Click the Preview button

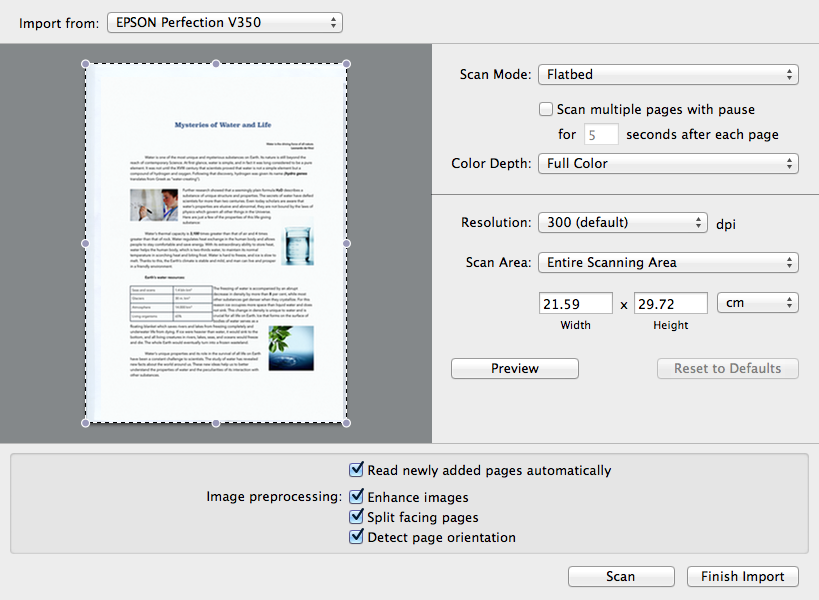click(x=514, y=368)
